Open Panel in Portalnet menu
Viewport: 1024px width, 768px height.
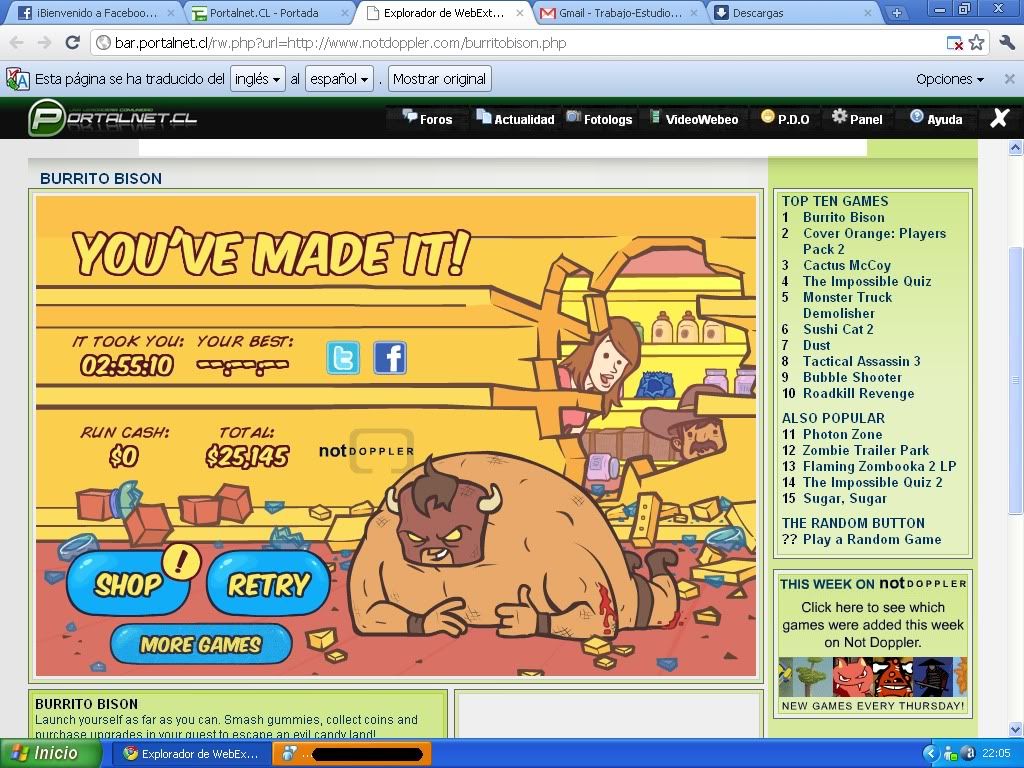pos(857,119)
